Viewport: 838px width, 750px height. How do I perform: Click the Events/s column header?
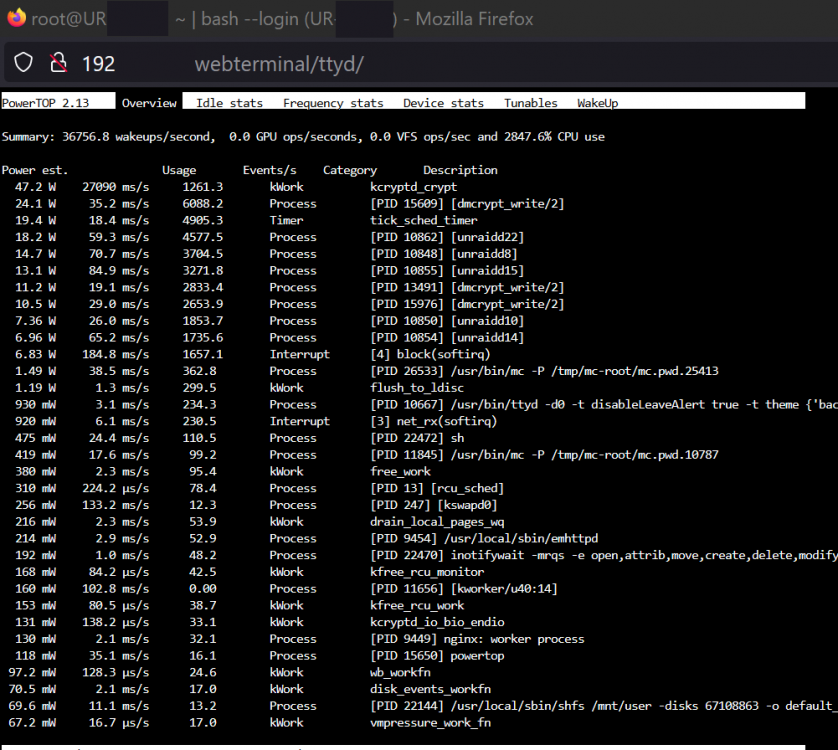[269, 170]
